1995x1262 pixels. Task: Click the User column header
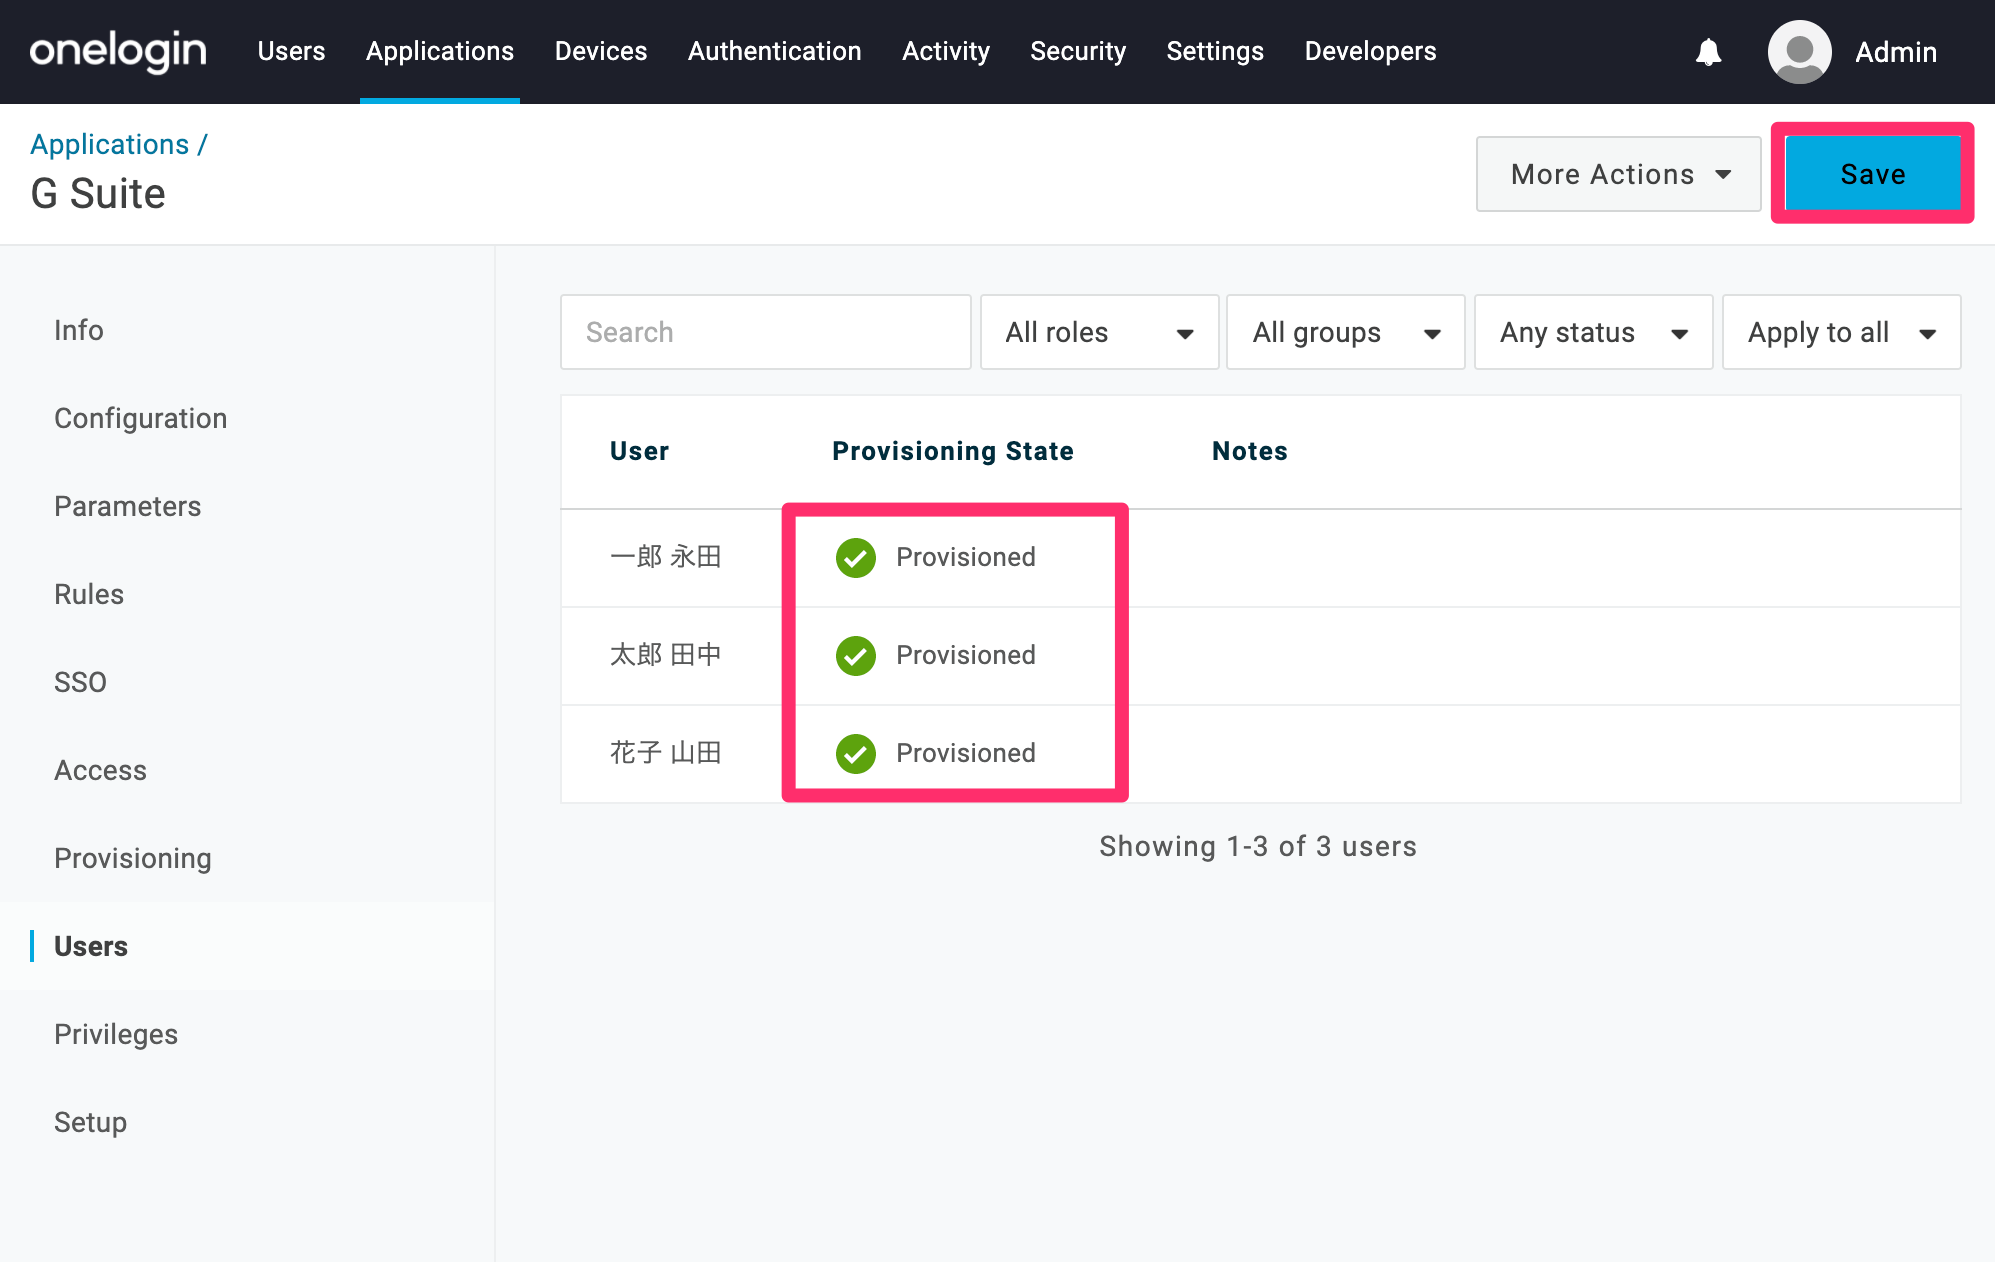[x=640, y=451]
